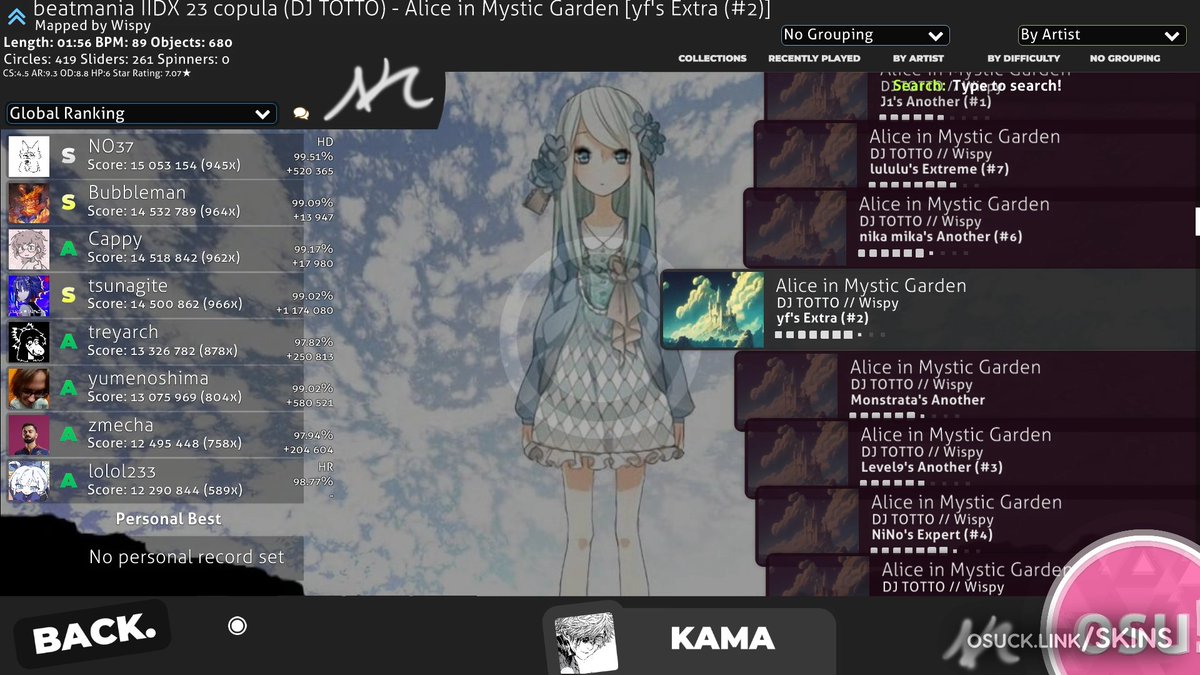1200x675 pixels.
Task: Click zmecha's player avatar
Action: 29,435
